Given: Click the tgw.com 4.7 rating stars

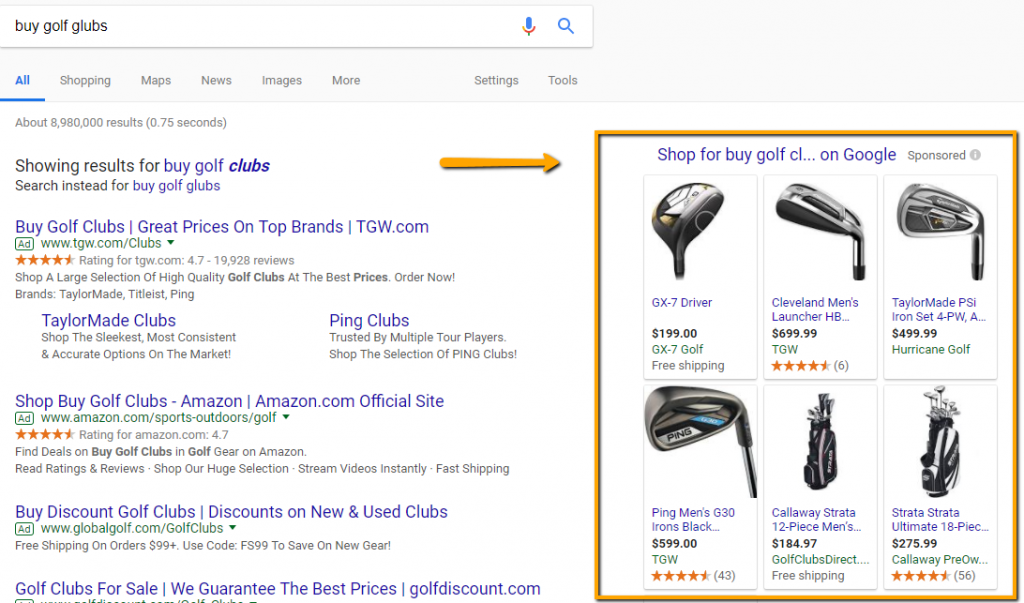Looking at the screenshot, I should [44, 260].
